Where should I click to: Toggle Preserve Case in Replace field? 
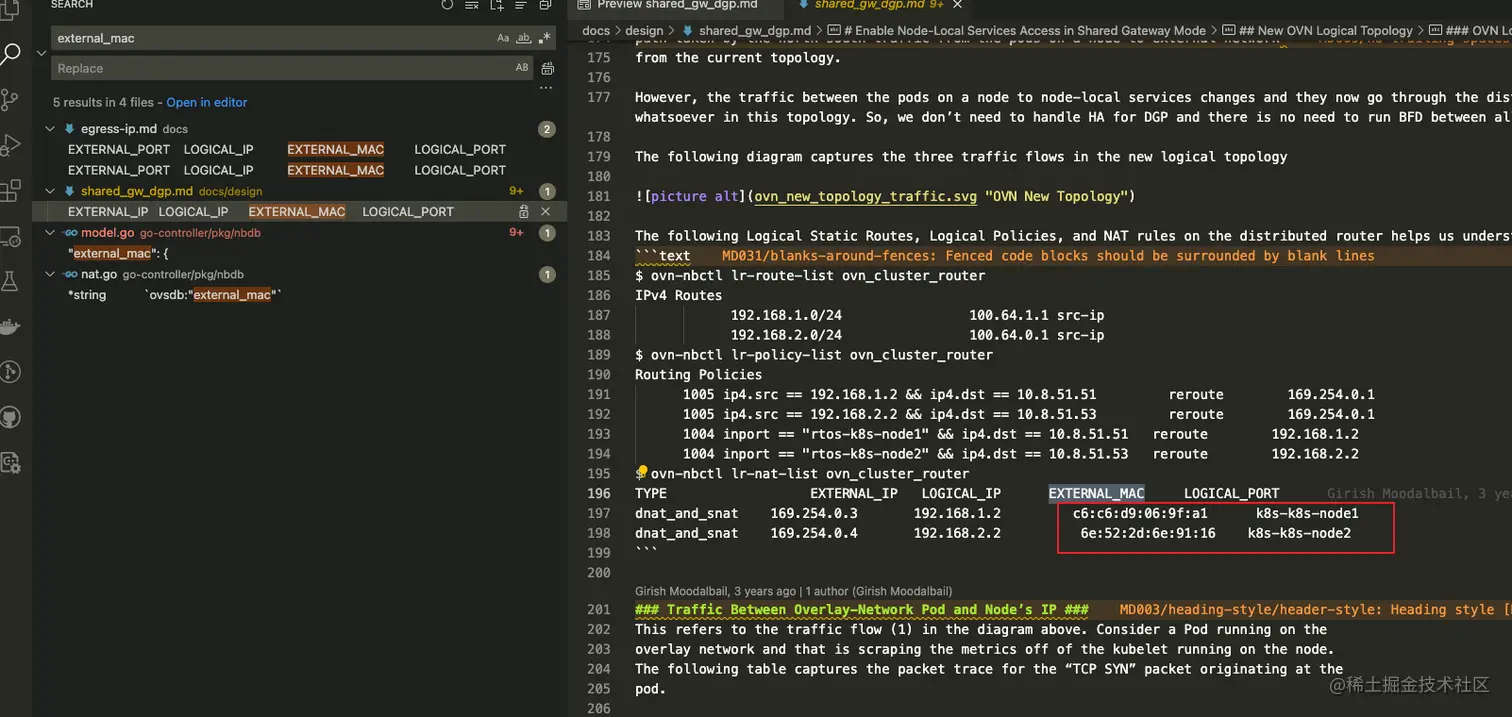click(522, 68)
